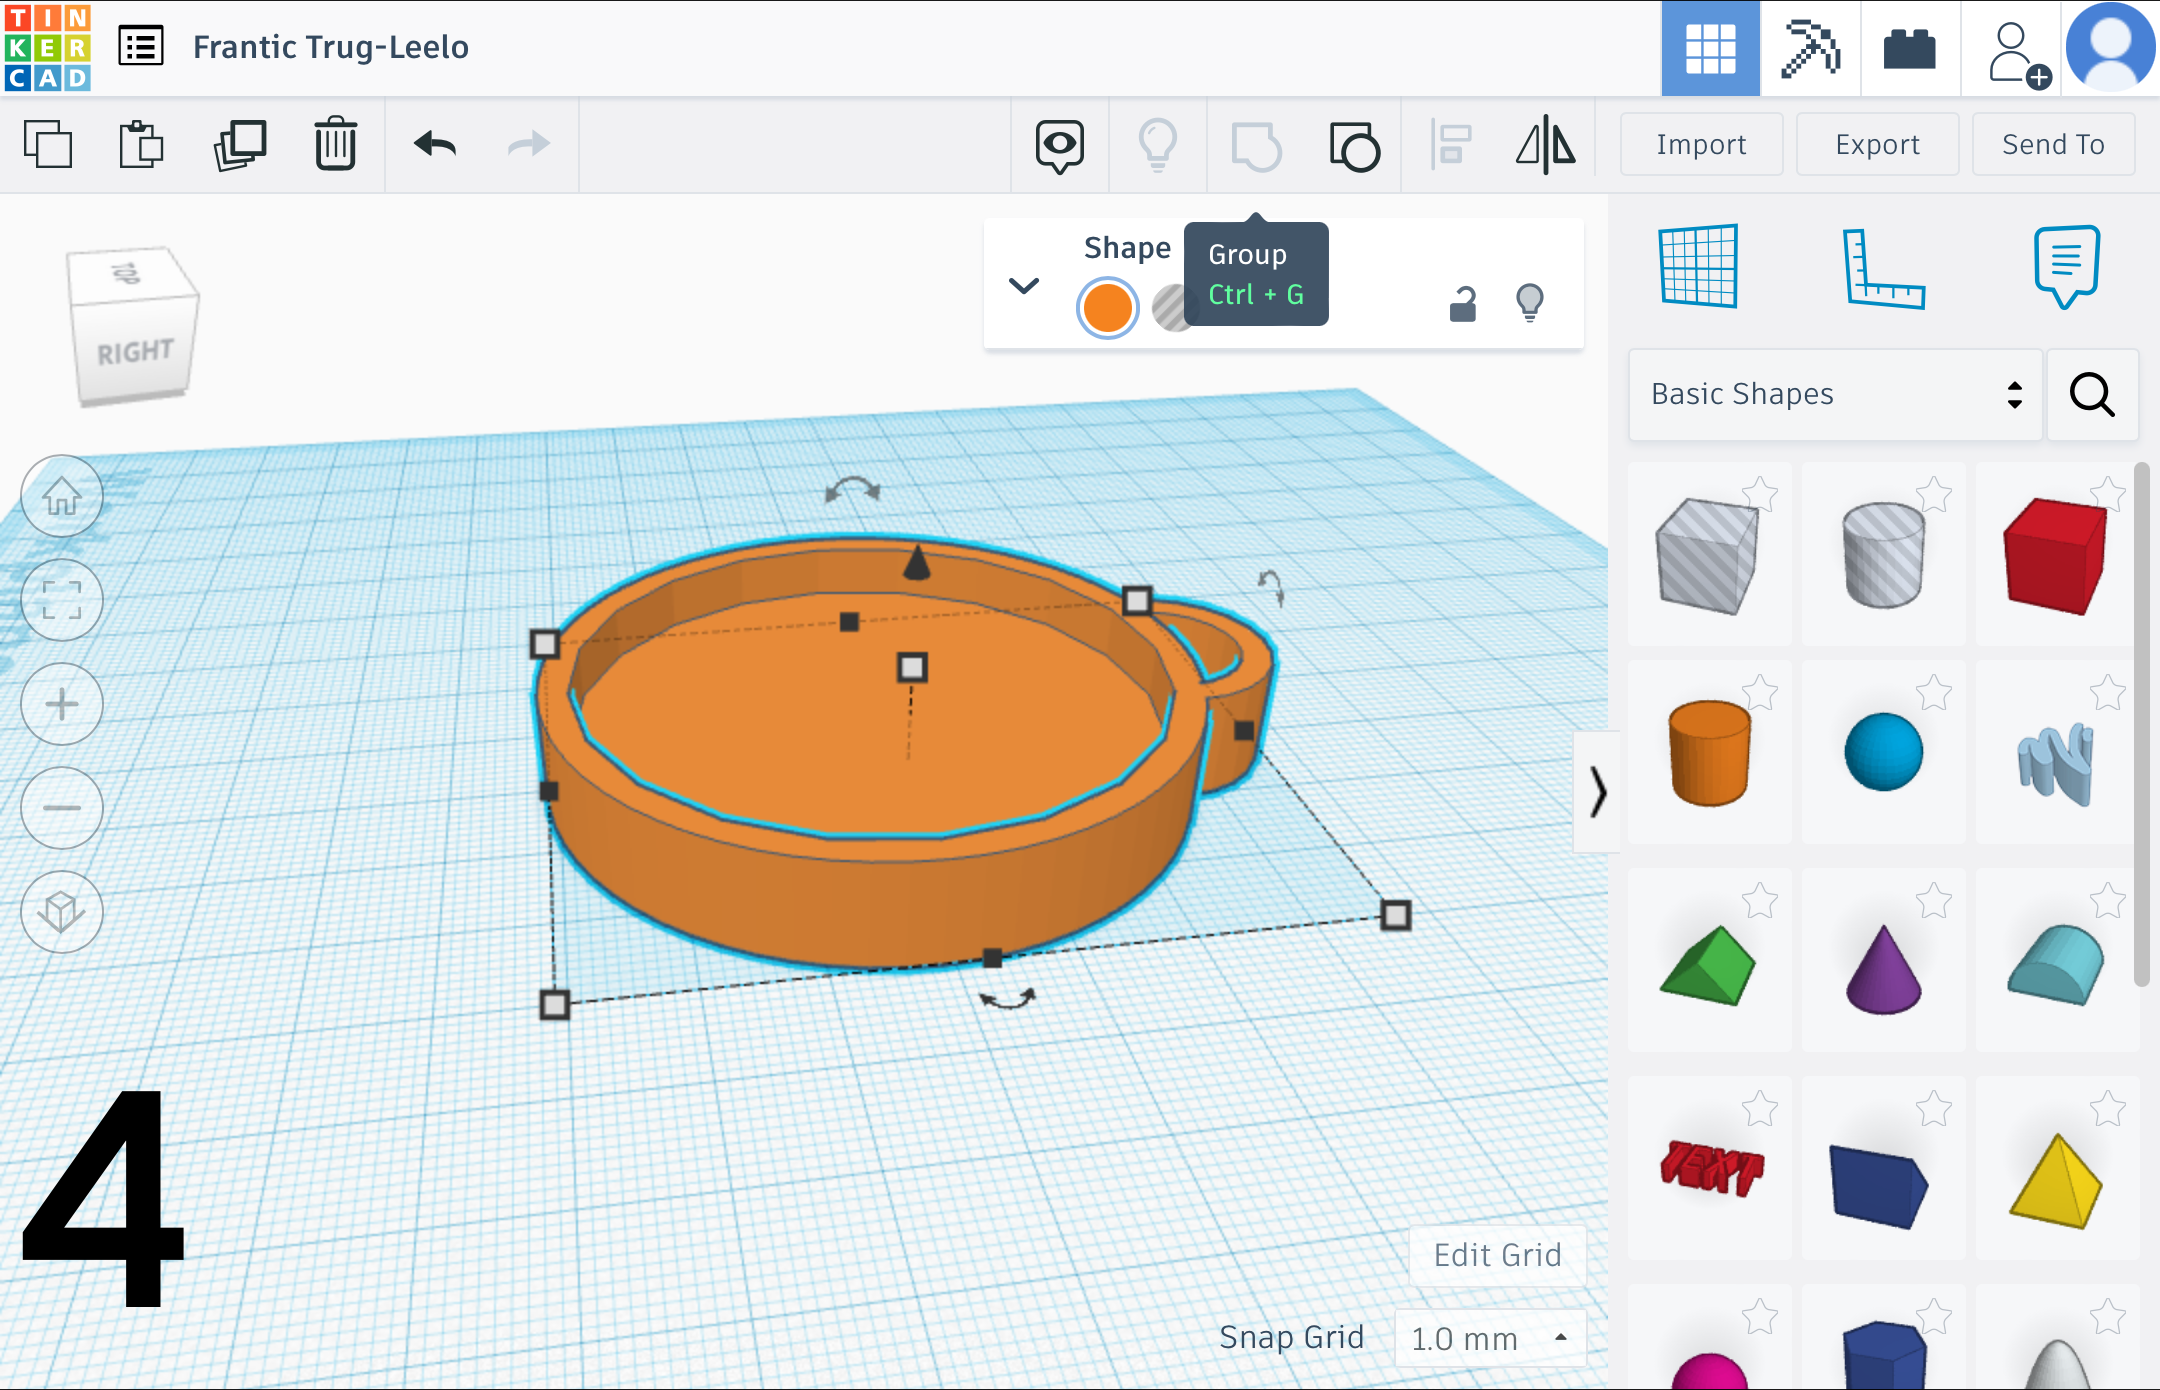Select the Workplane tool

(x=1698, y=266)
